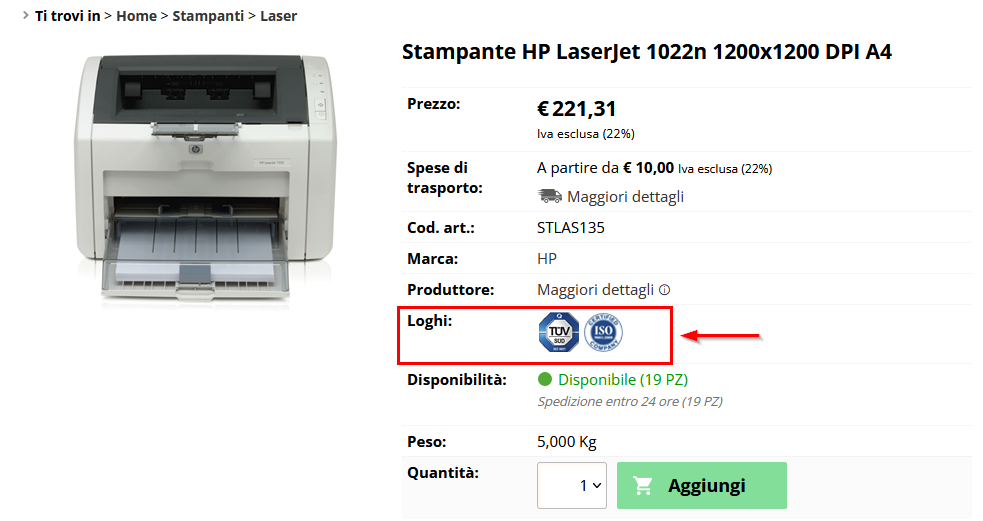Go to Home in the breadcrumb
983x521 pixels.
point(137,16)
